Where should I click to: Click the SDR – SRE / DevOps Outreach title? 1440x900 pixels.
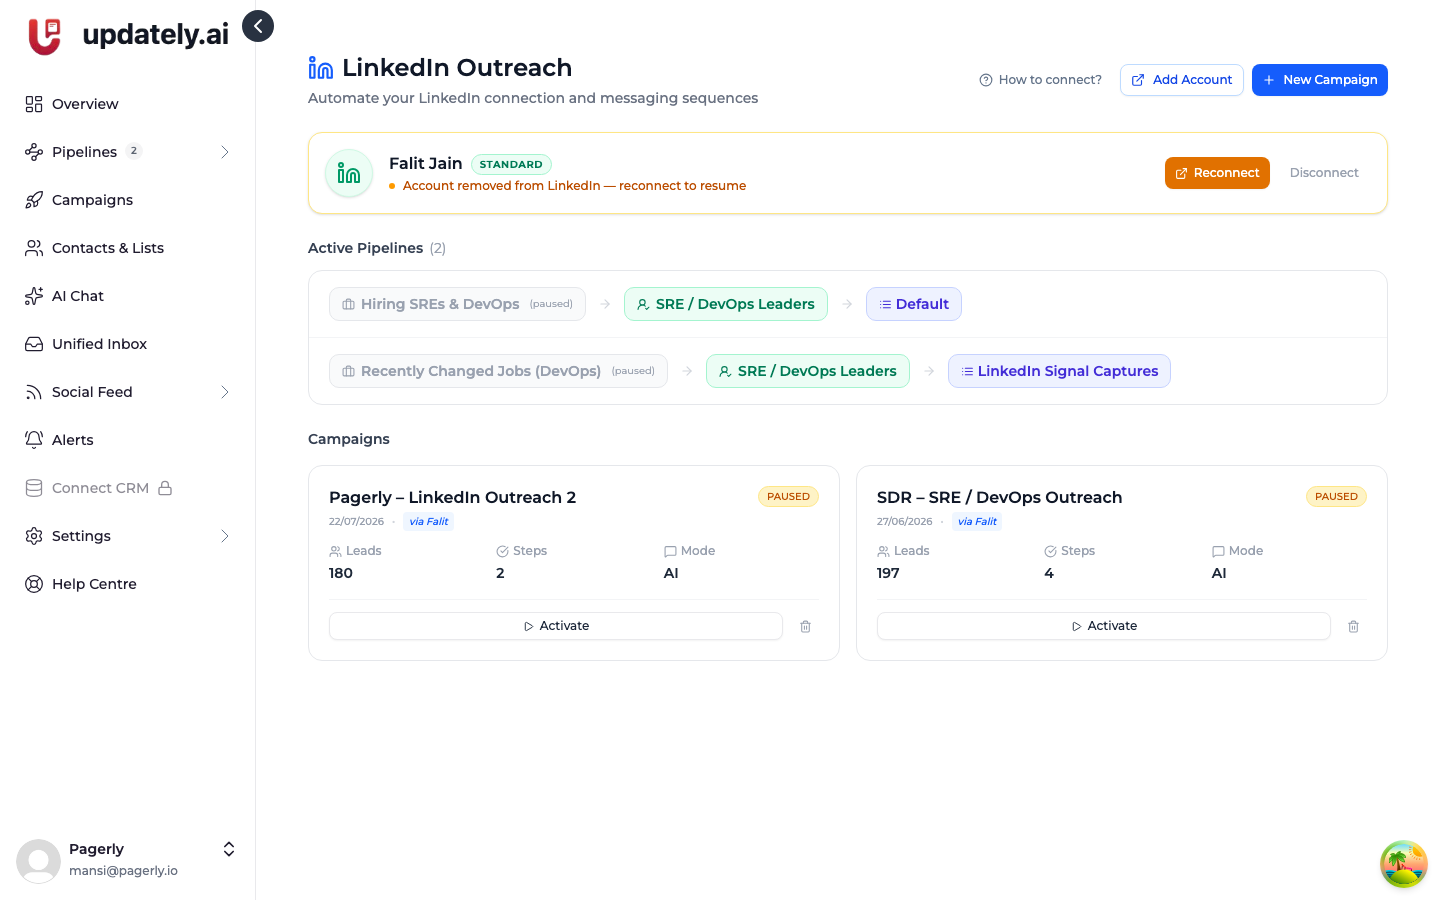pyautogui.click(x=1000, y=497)
